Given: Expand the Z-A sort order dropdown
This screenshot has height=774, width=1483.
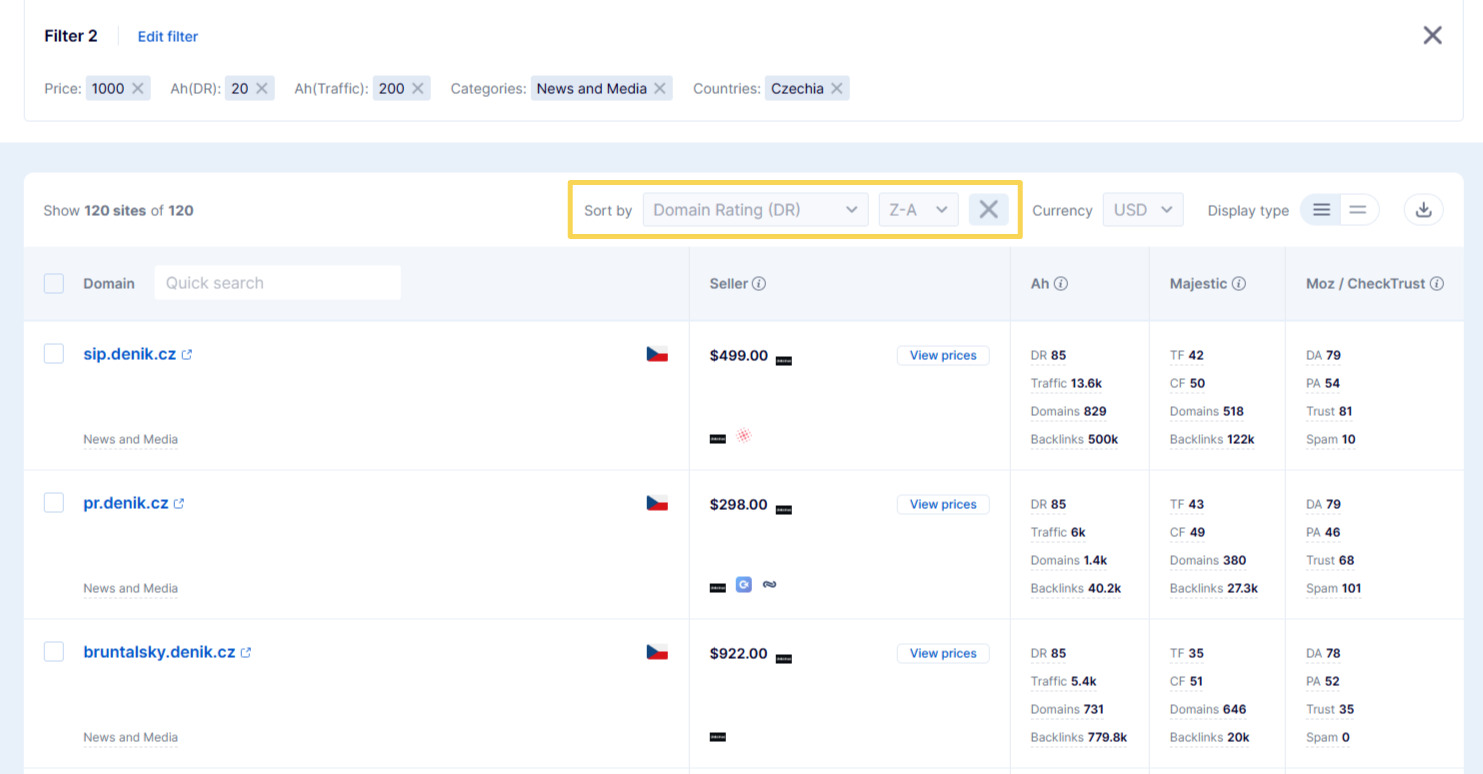Looking at the screenshot, I should pyautogui.click(x=918, y=210).
